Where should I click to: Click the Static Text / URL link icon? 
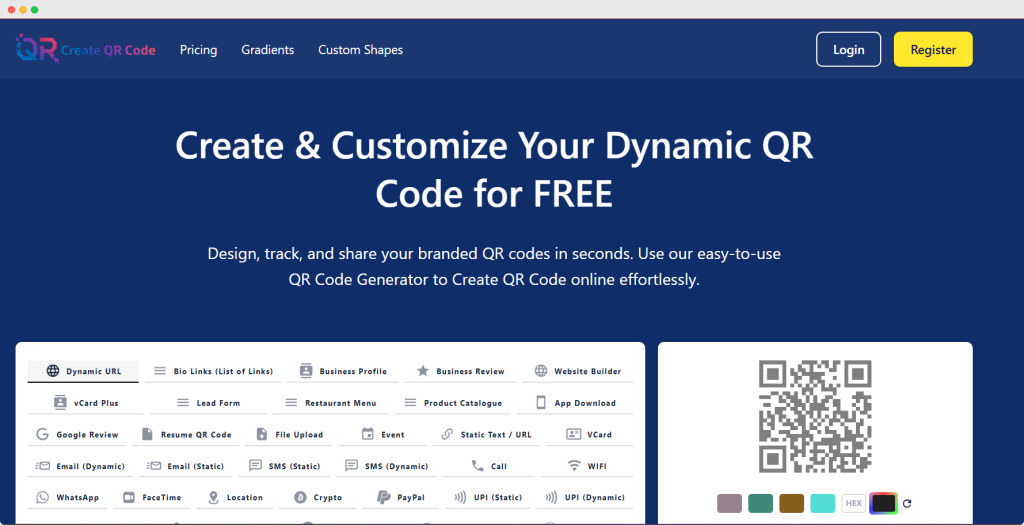click(447, 434)
